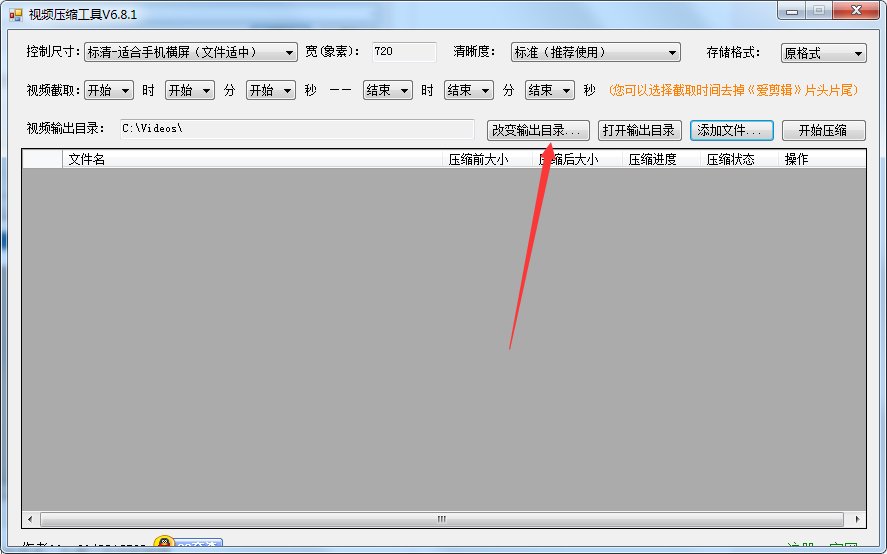Click the width pixel field showing 720

[404, 51]
